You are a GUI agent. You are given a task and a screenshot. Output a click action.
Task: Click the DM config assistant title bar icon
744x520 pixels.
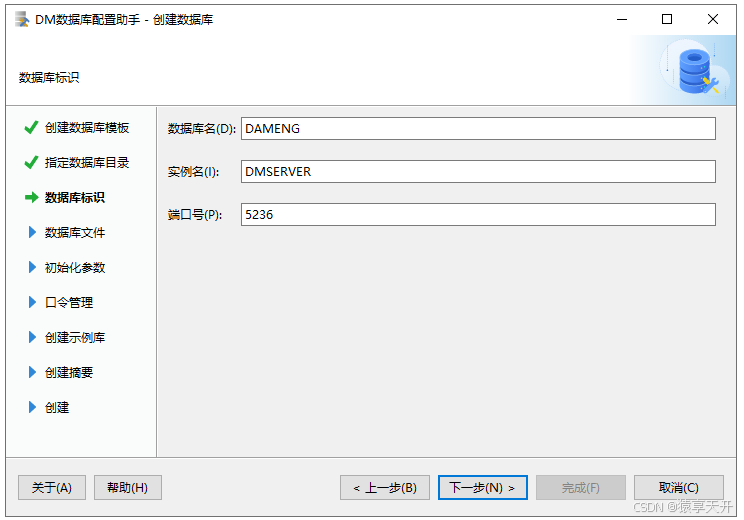tap(22, 19)
